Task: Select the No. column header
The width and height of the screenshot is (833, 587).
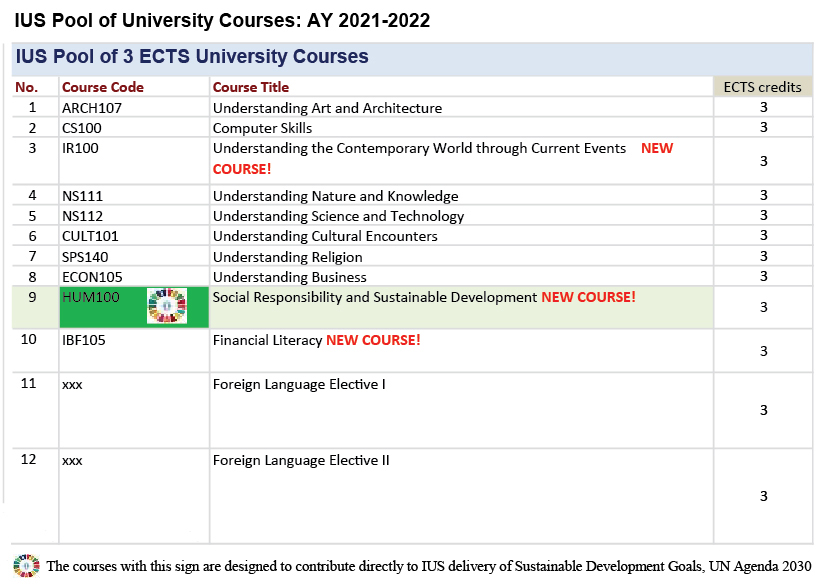Action: click(x=30, y=87)
